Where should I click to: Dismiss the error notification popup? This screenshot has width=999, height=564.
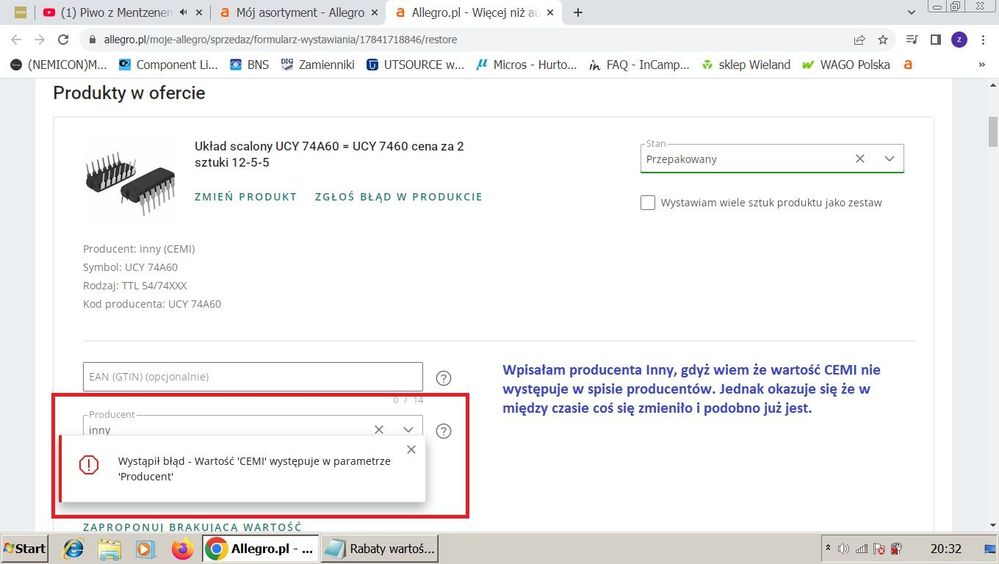[411, 450]
